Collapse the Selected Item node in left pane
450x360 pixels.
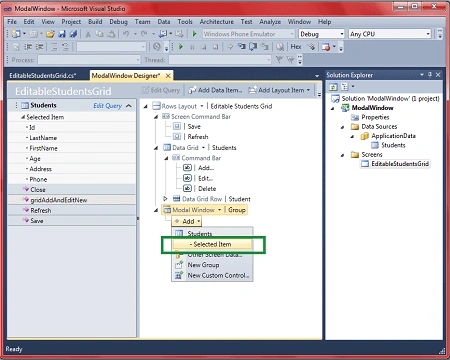(23, 117)
